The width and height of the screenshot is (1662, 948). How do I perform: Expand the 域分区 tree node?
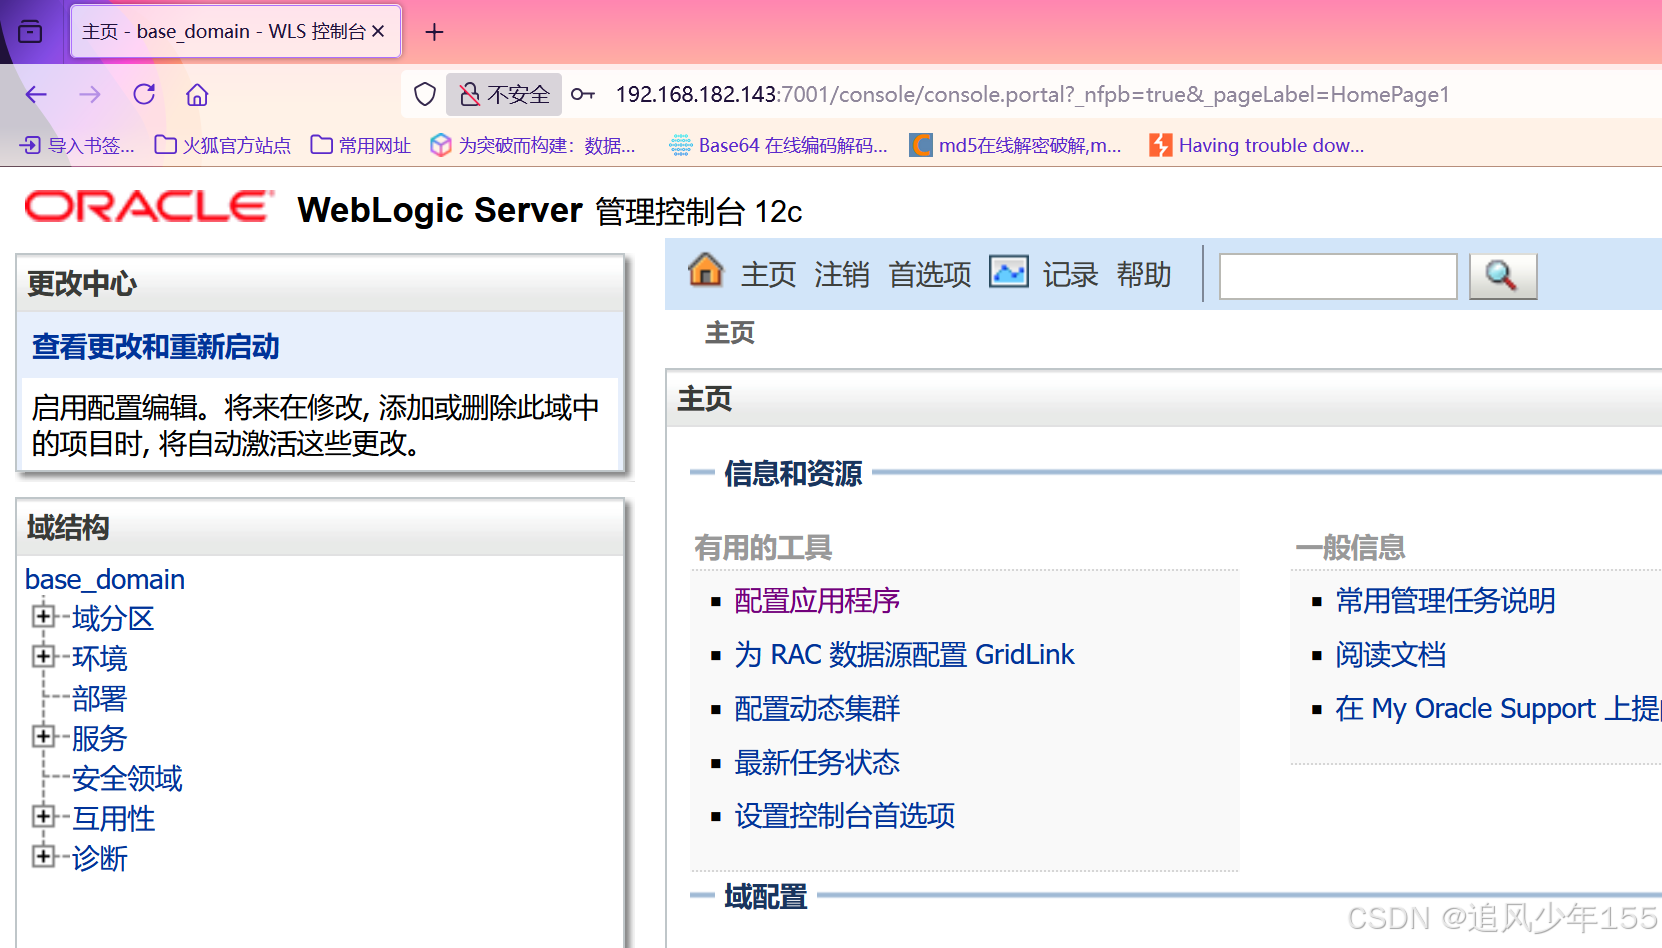[43, 616]
